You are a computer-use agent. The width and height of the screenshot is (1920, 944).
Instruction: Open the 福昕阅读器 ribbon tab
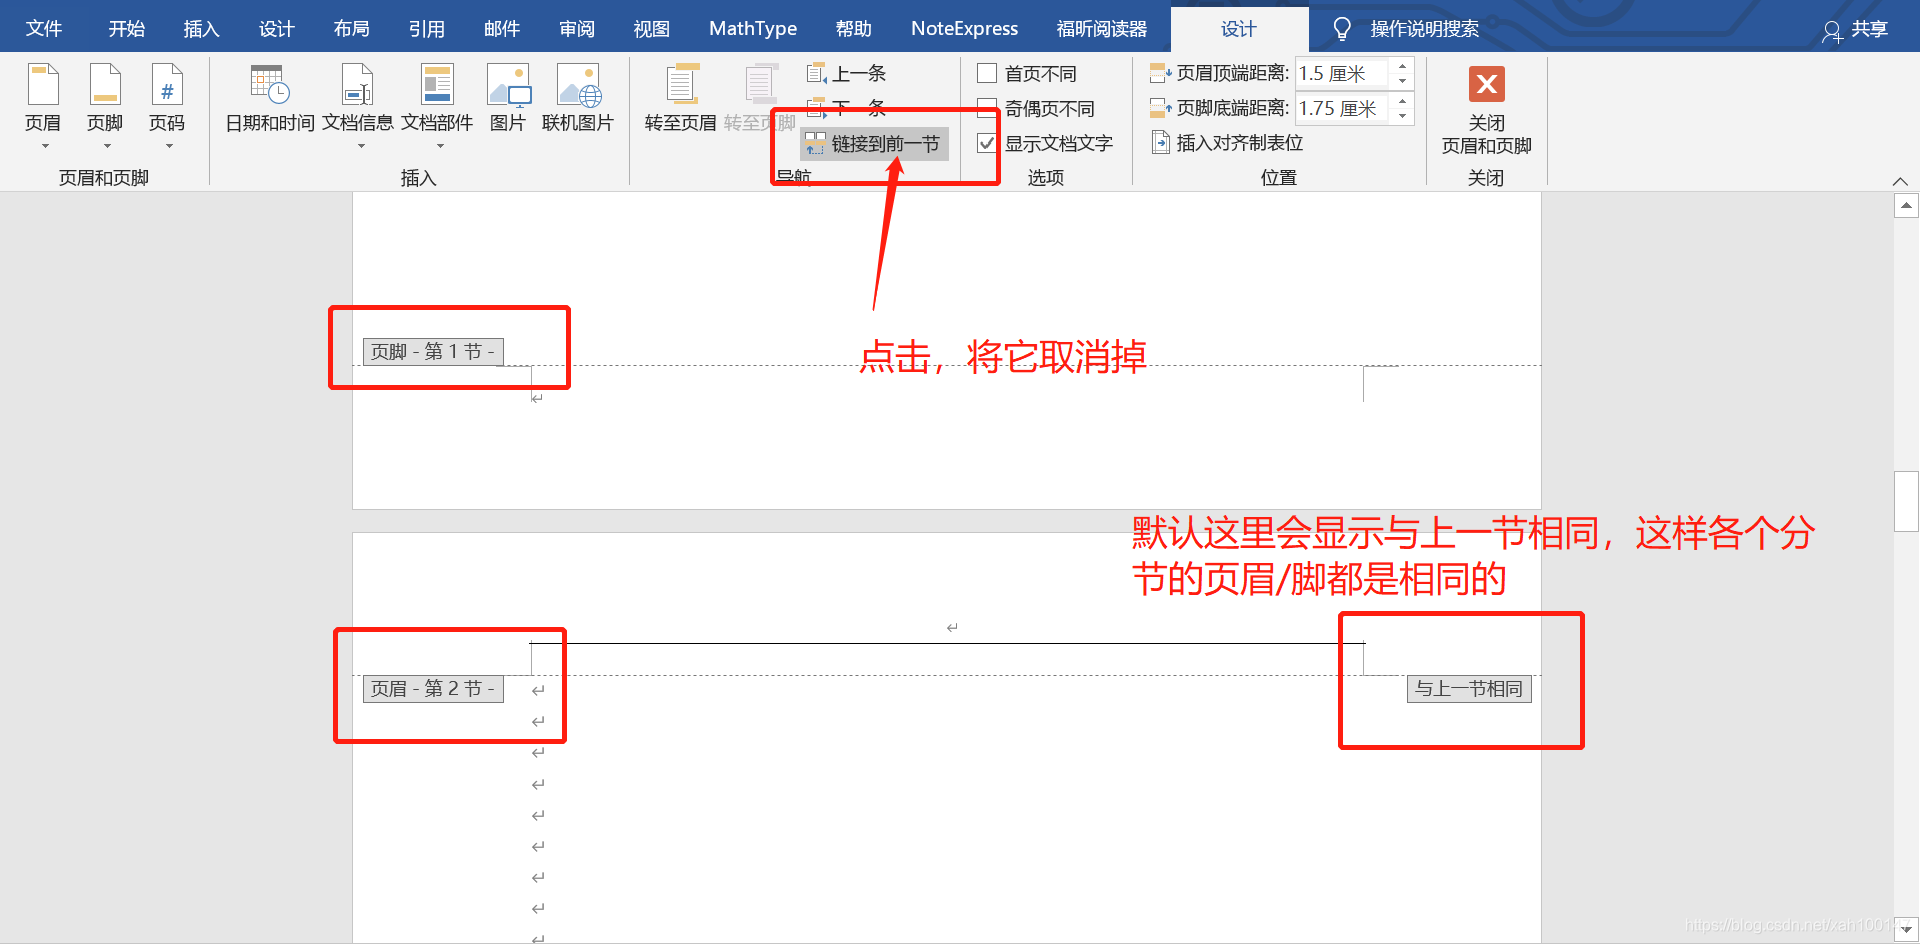click(x=1100, y=27)
